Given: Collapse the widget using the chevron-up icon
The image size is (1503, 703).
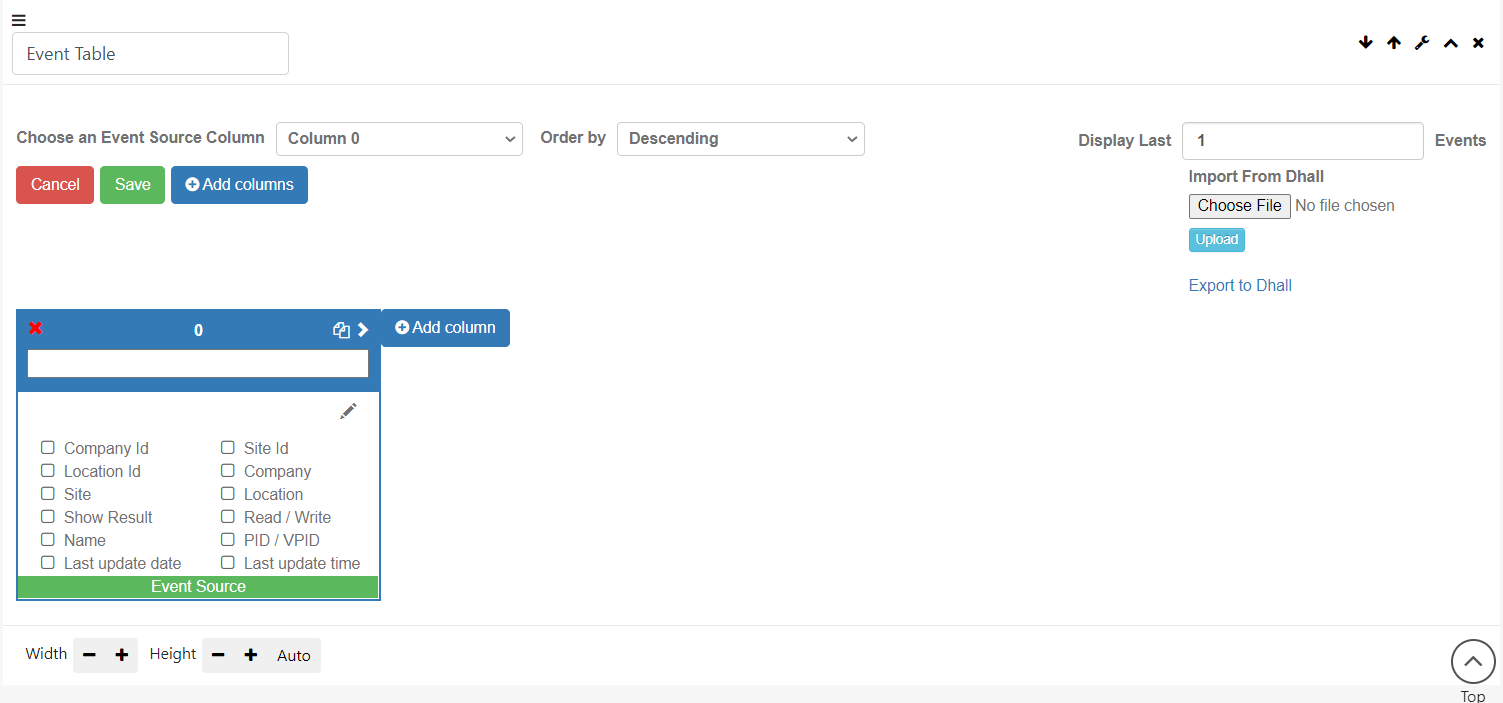Looking at the screenshot, I should (1450, 42).
